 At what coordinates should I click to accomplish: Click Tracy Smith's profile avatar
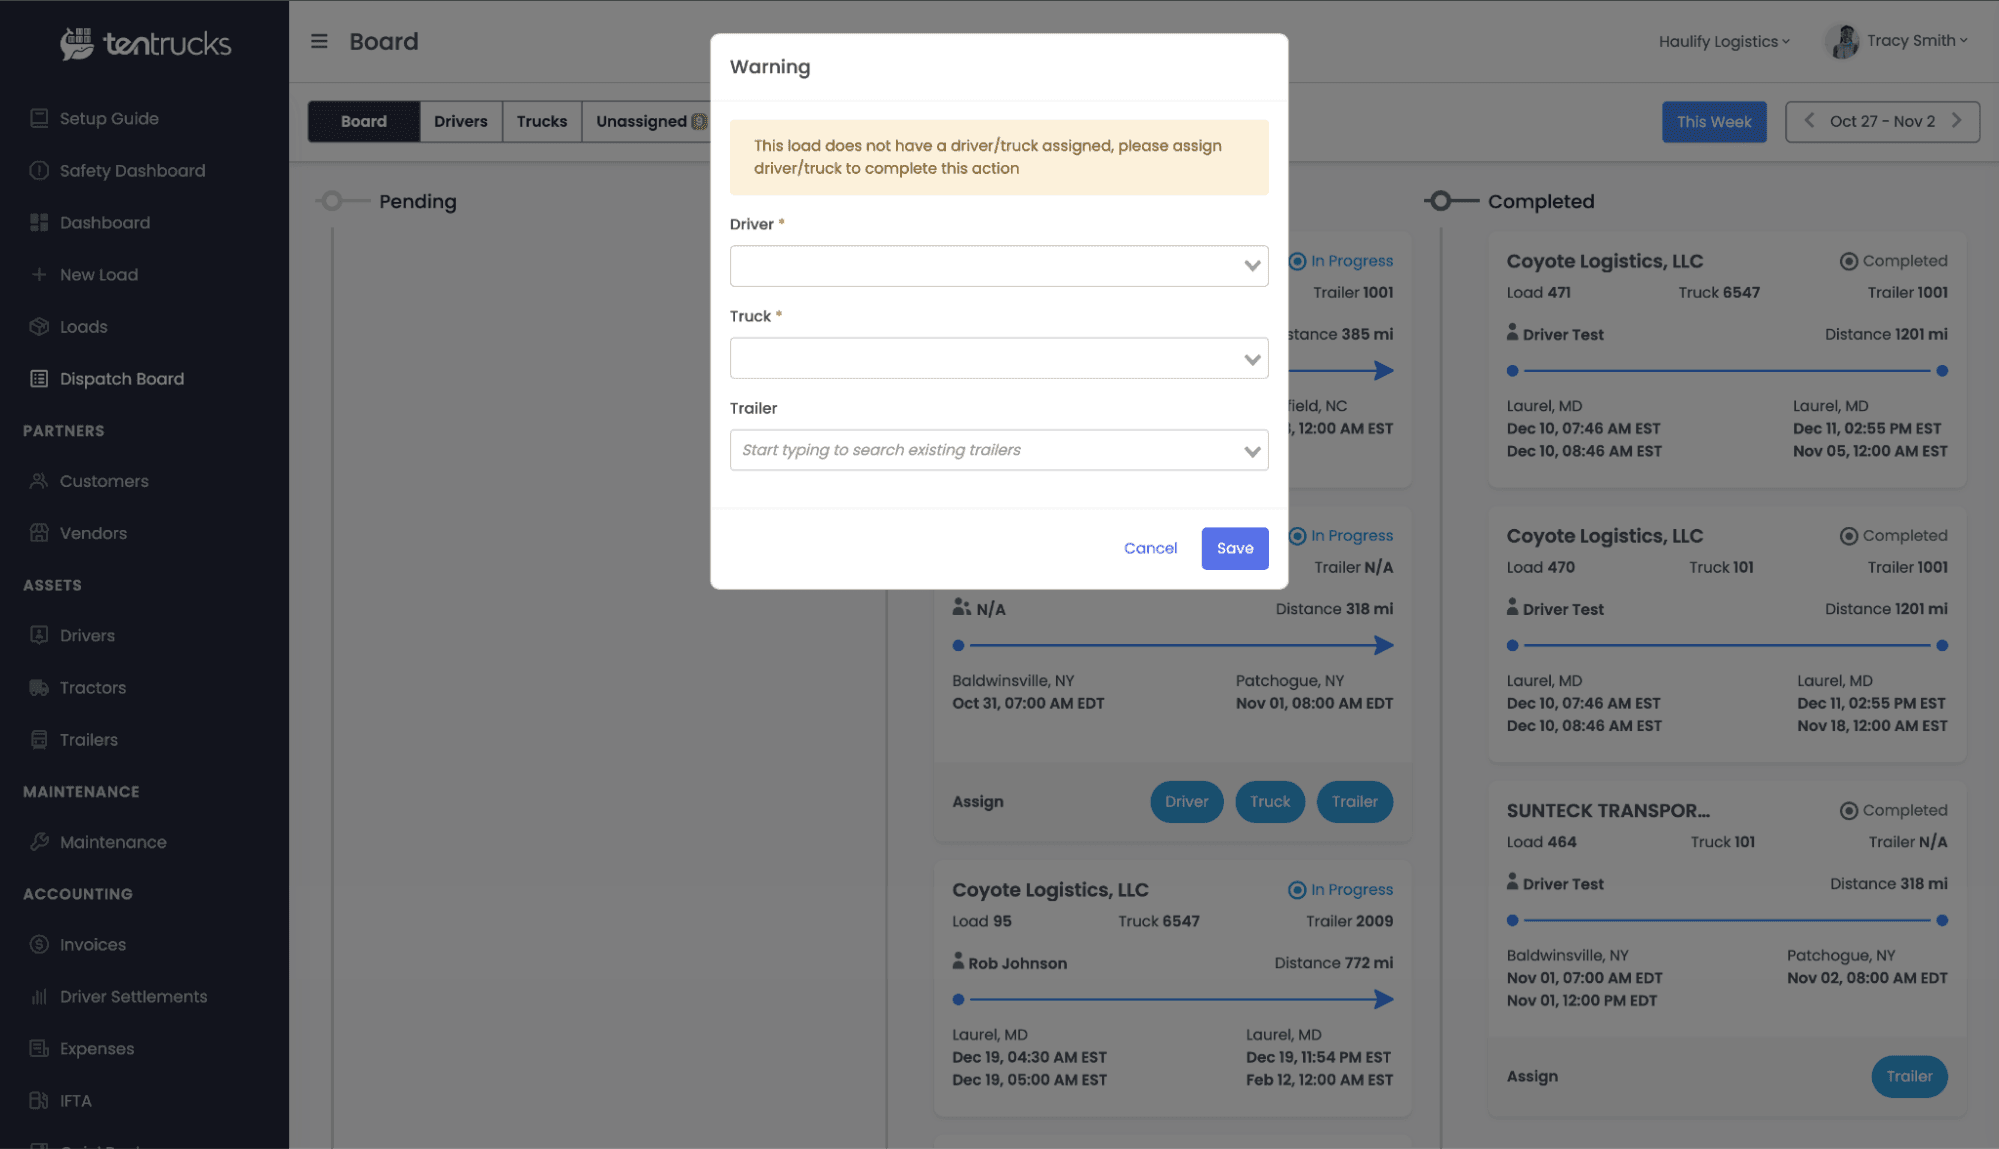pyautogui.click(x=1842, y=41)
